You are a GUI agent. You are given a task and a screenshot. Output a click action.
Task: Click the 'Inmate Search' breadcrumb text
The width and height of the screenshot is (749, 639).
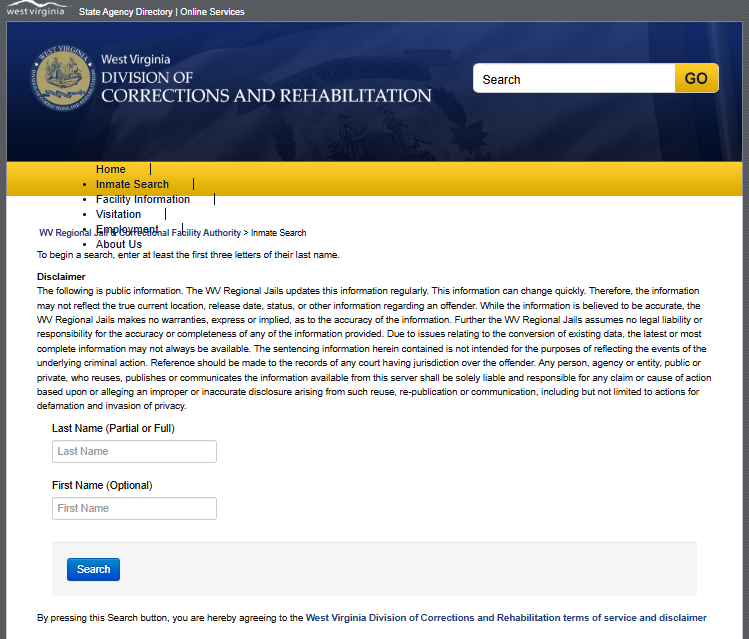(278, 233)
